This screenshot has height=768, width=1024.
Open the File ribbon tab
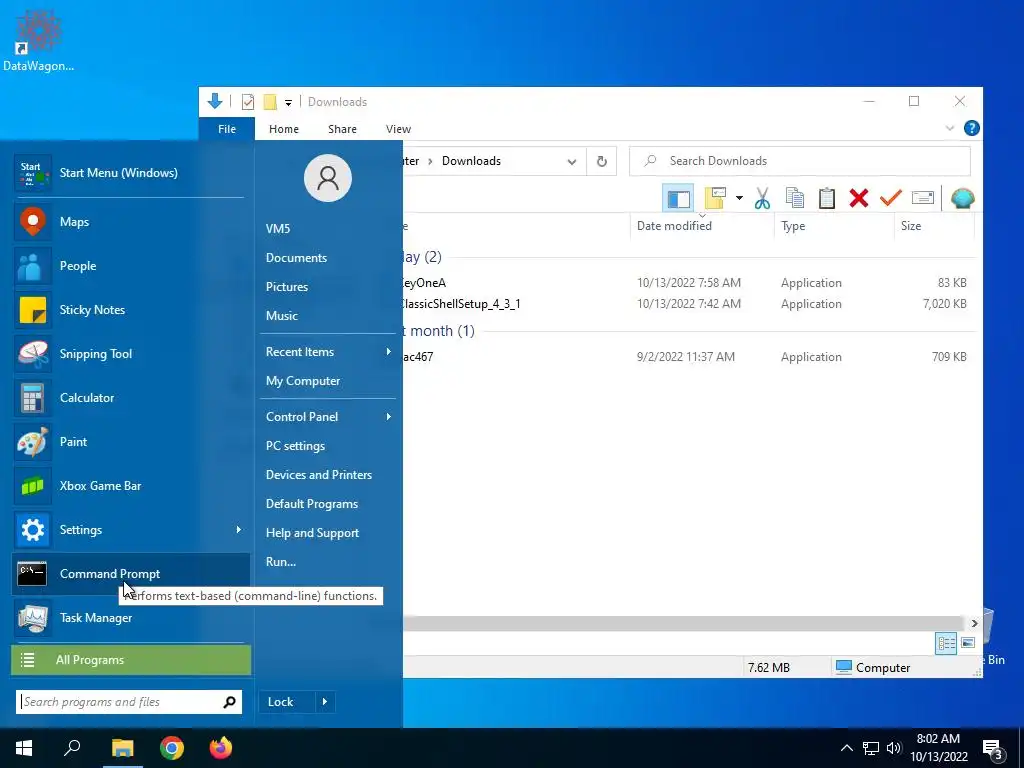tap(227, 129)
